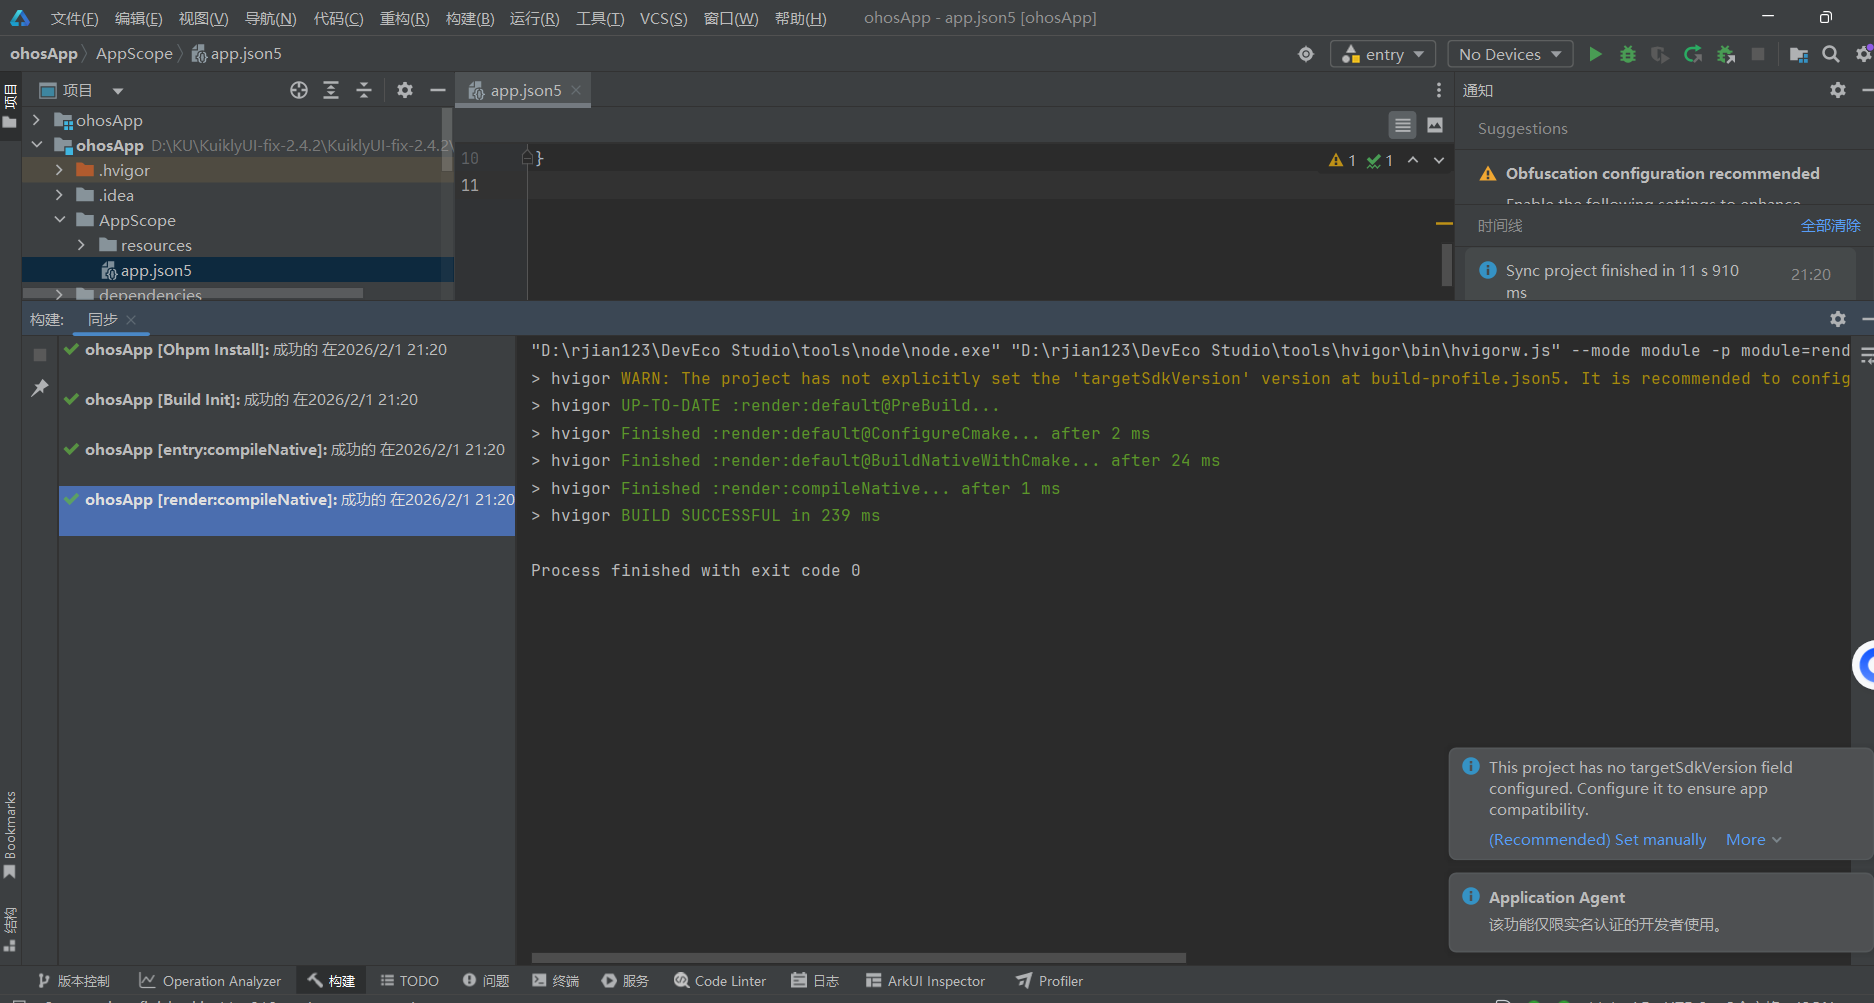Image resolution: width=1874 pixels, height=1003 pixels.
Task: Pin the build output tab
Action: pyautogui.click(x=40, y=387)
